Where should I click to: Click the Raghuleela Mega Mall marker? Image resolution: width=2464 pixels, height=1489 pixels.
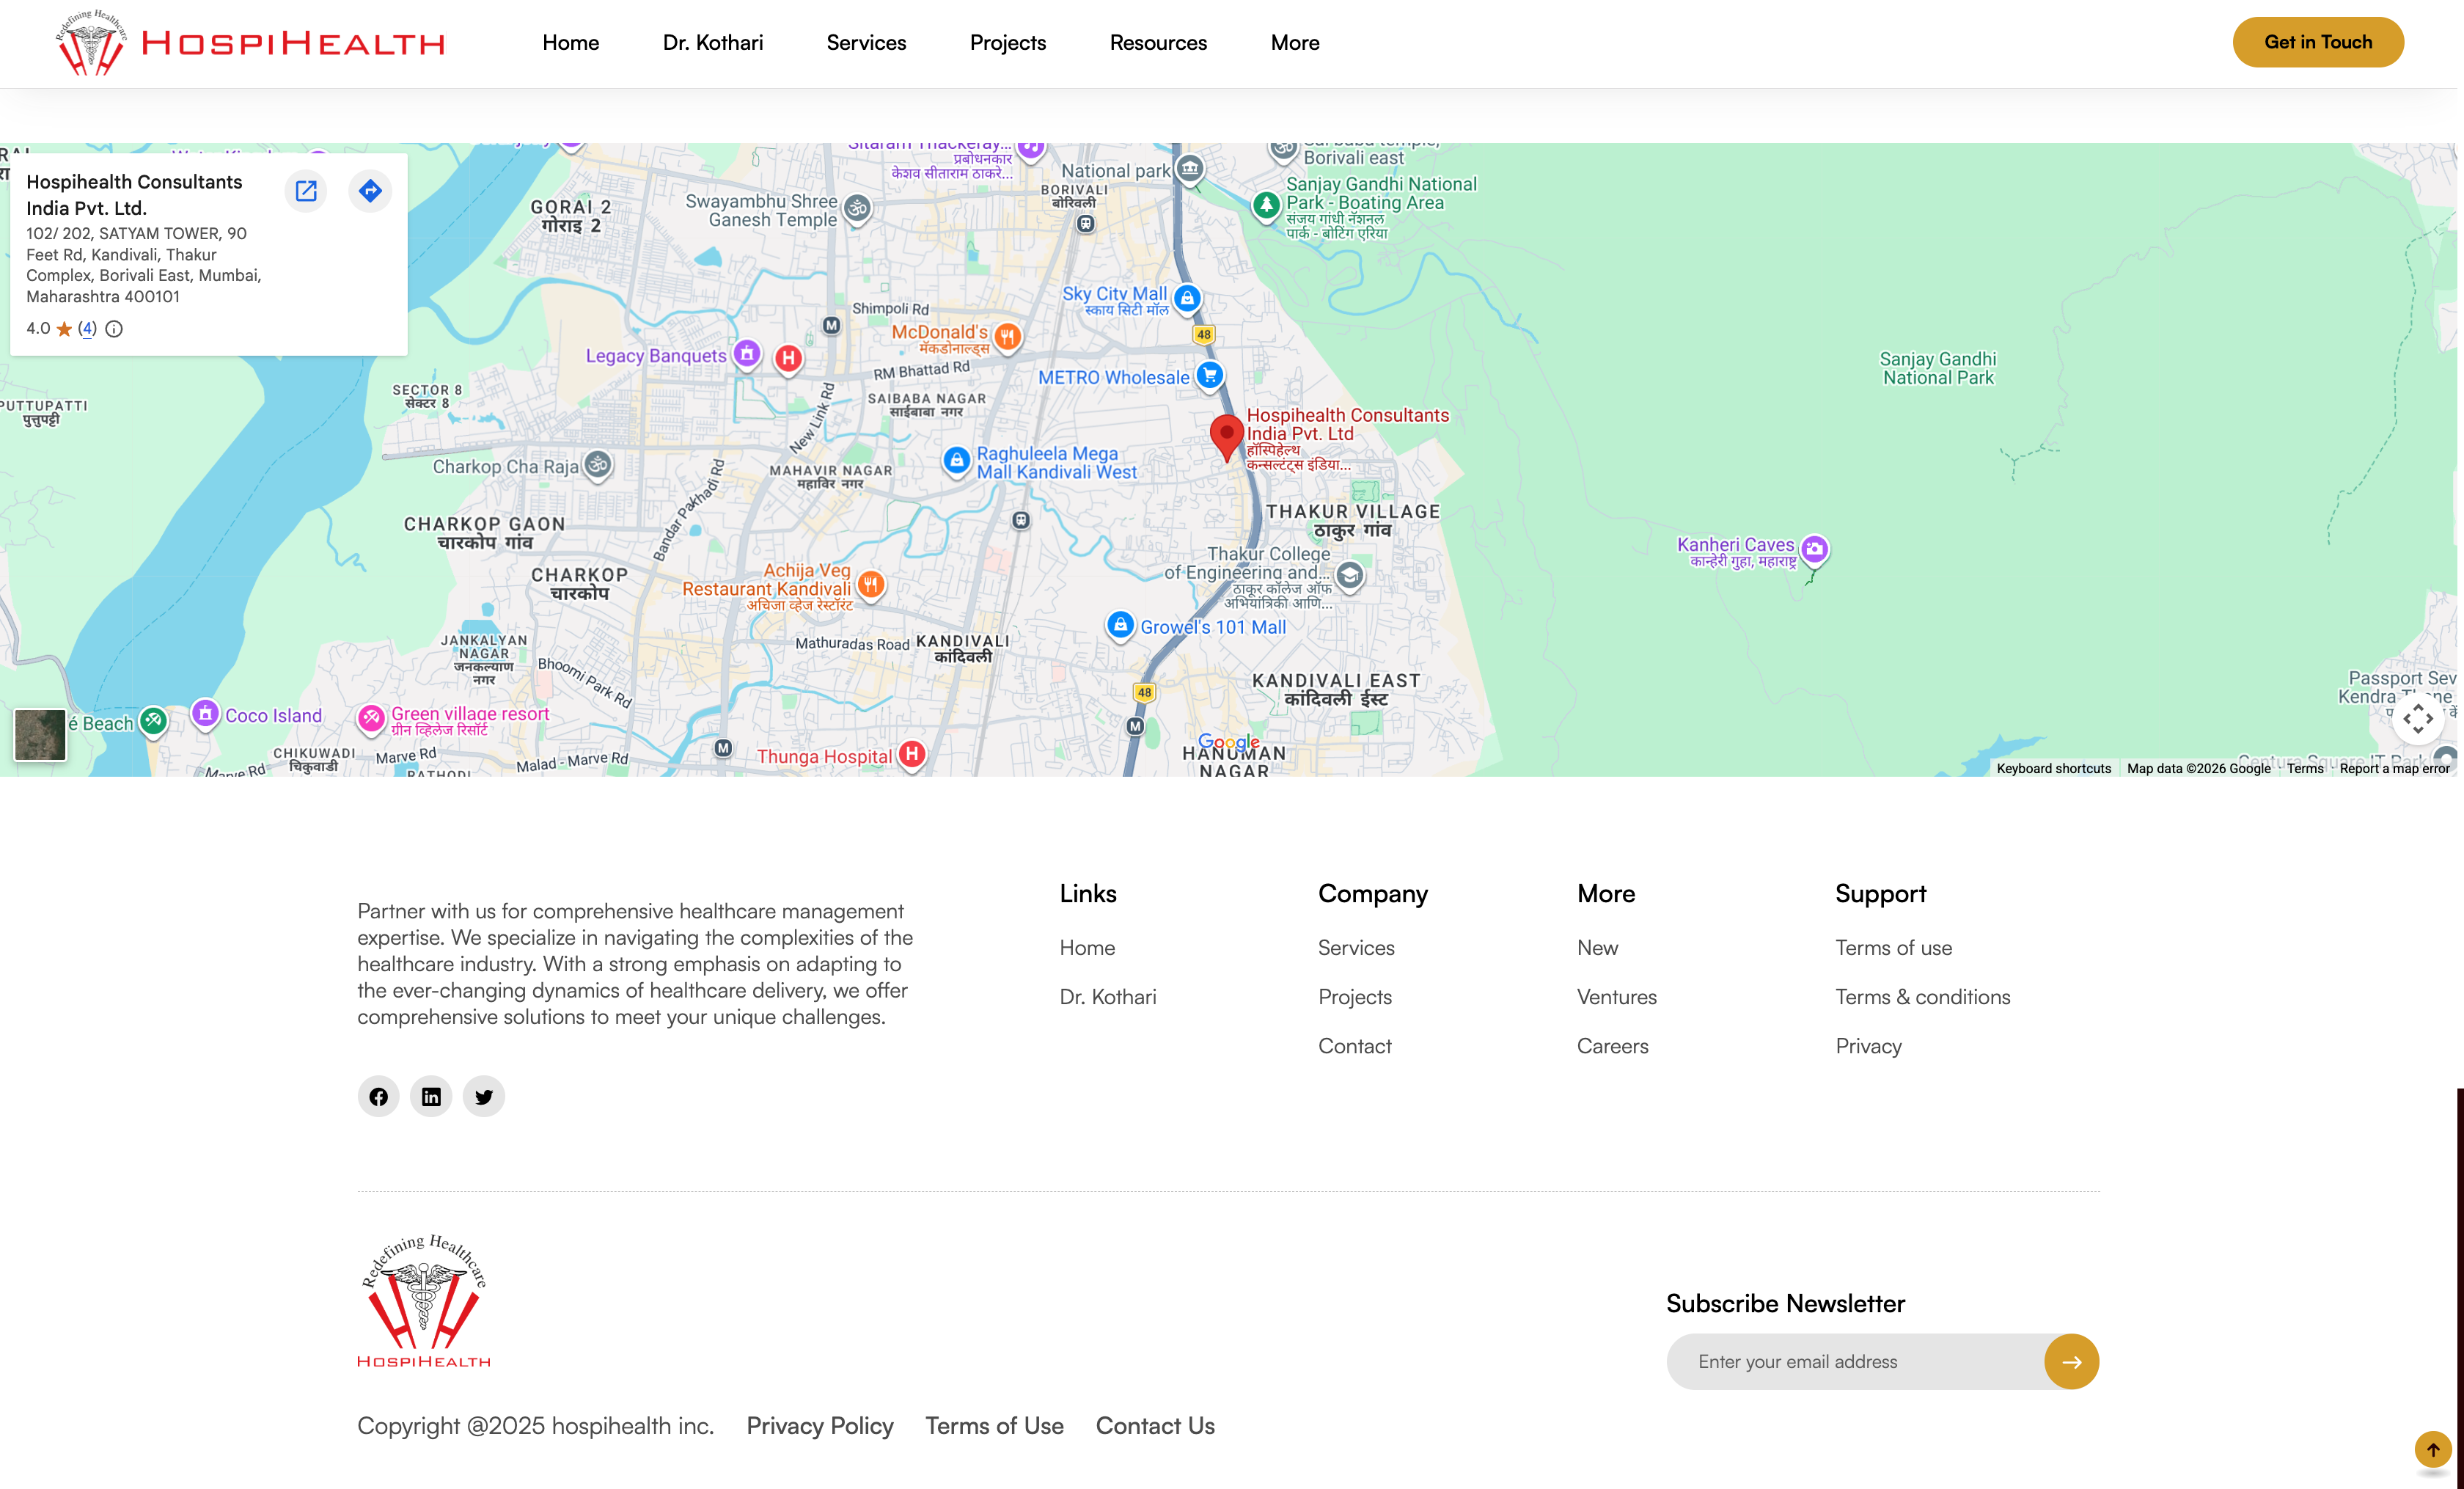click(x=957, y=461)
